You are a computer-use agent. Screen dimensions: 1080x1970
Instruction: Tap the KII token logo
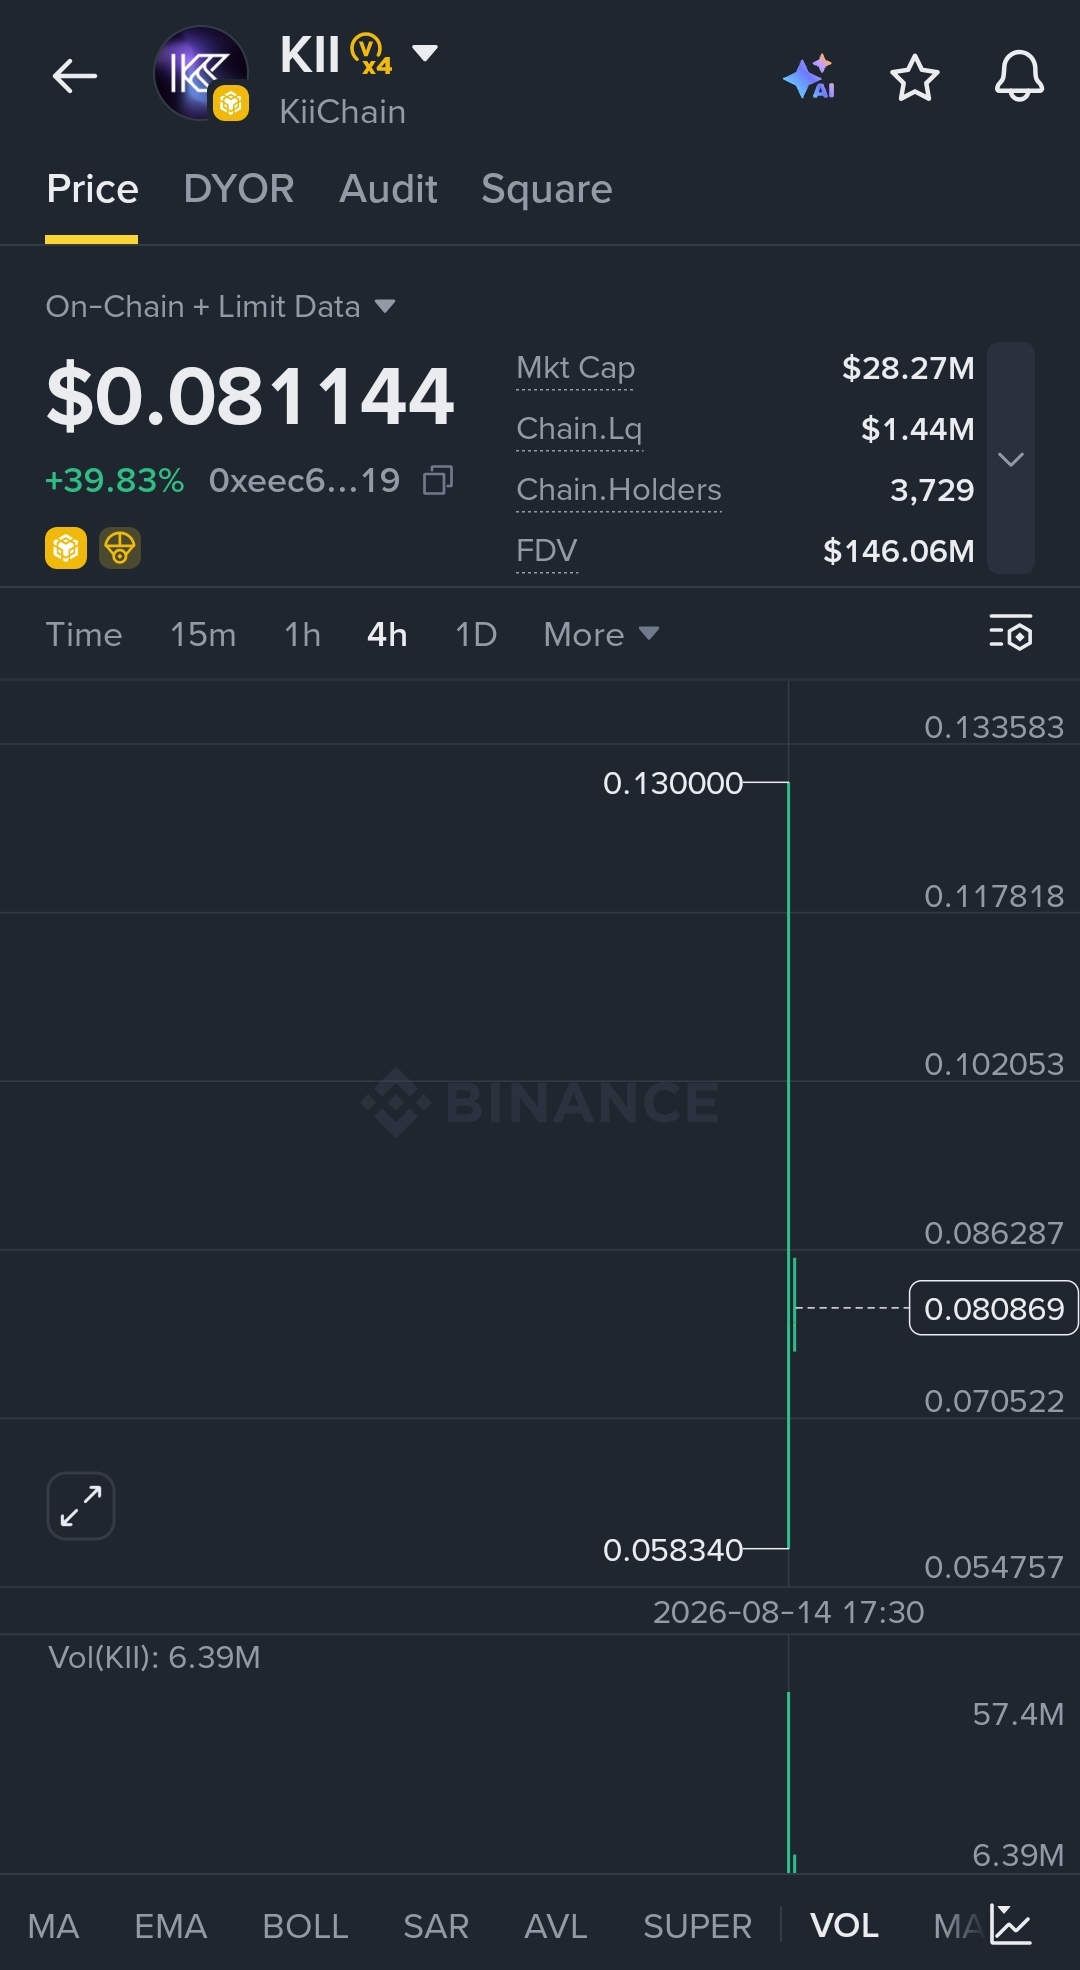(201, 74)
